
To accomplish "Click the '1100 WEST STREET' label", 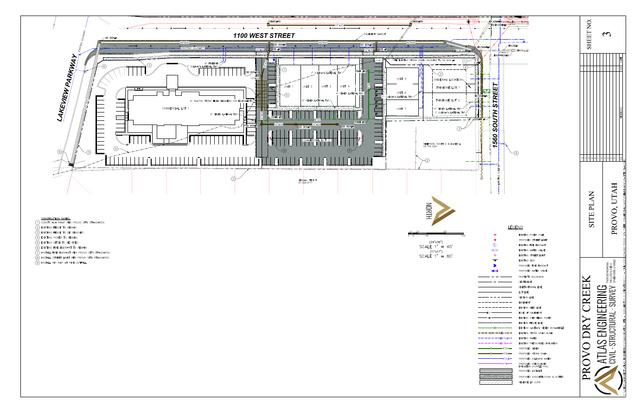I will point(264,36).
